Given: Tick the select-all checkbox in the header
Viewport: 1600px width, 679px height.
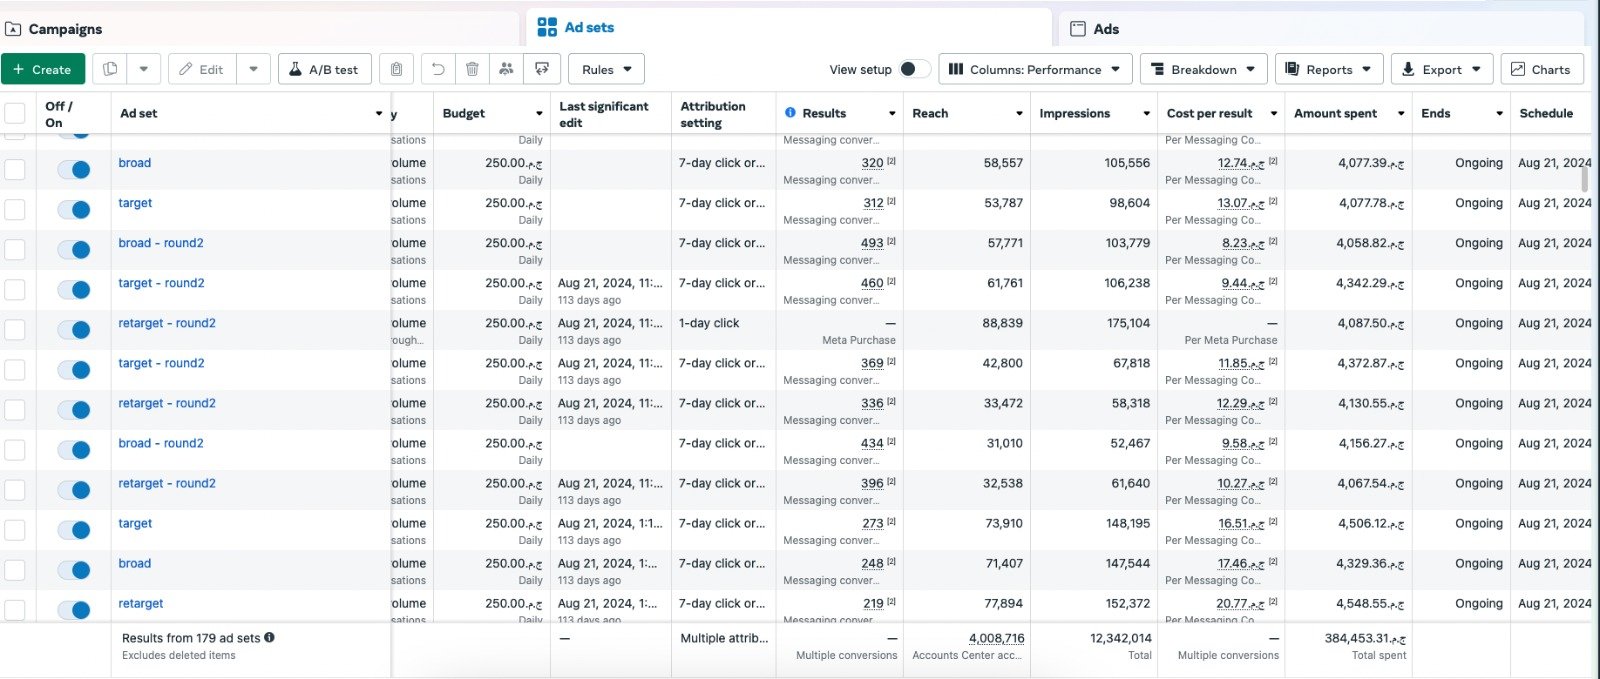Looking at the screenshot, I should point(15,113).
